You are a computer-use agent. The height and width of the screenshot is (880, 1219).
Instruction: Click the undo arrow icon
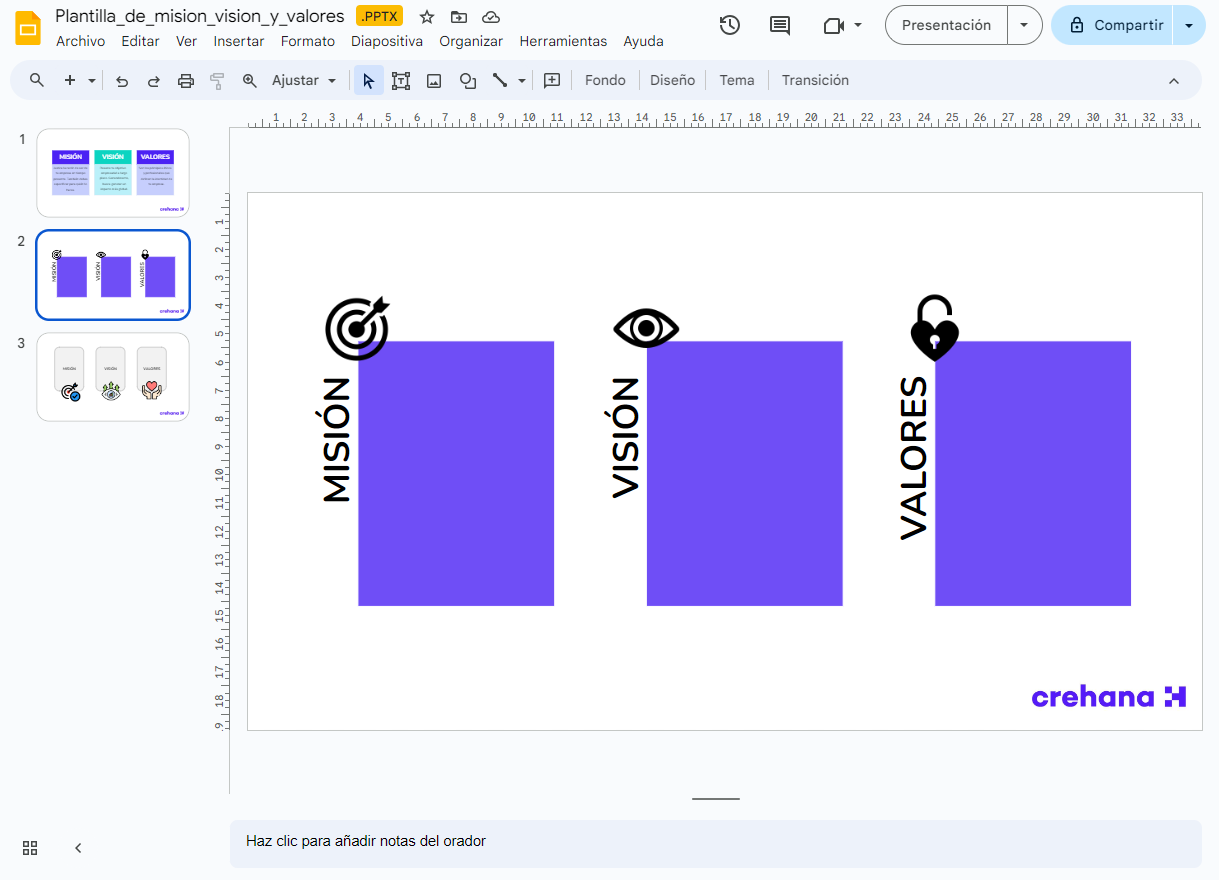[x=122, y=81]
